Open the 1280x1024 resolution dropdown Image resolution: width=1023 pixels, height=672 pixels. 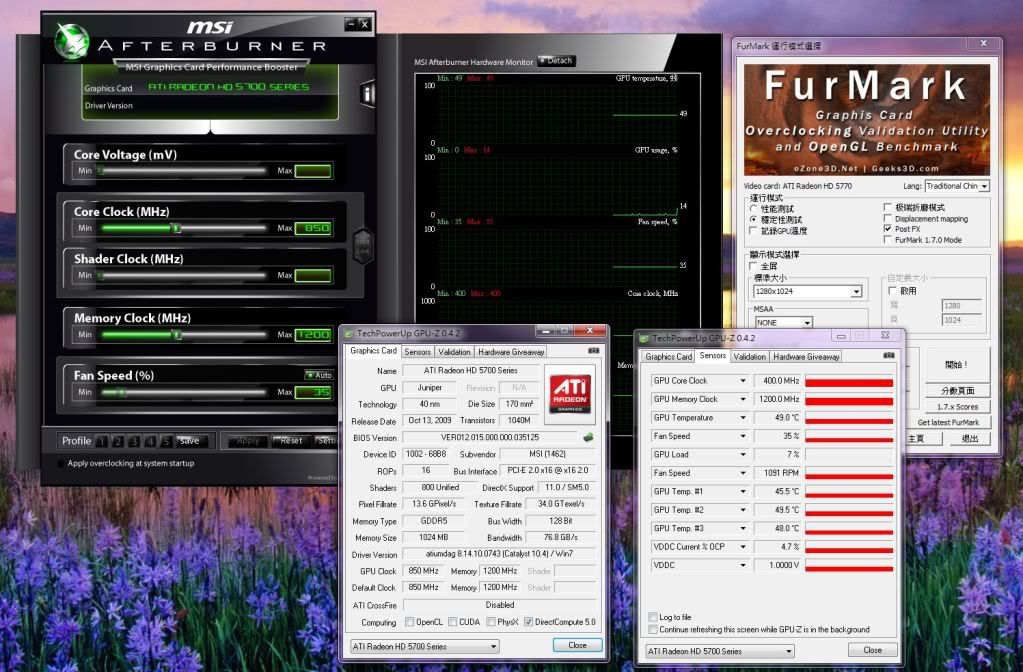coord(856,292)
